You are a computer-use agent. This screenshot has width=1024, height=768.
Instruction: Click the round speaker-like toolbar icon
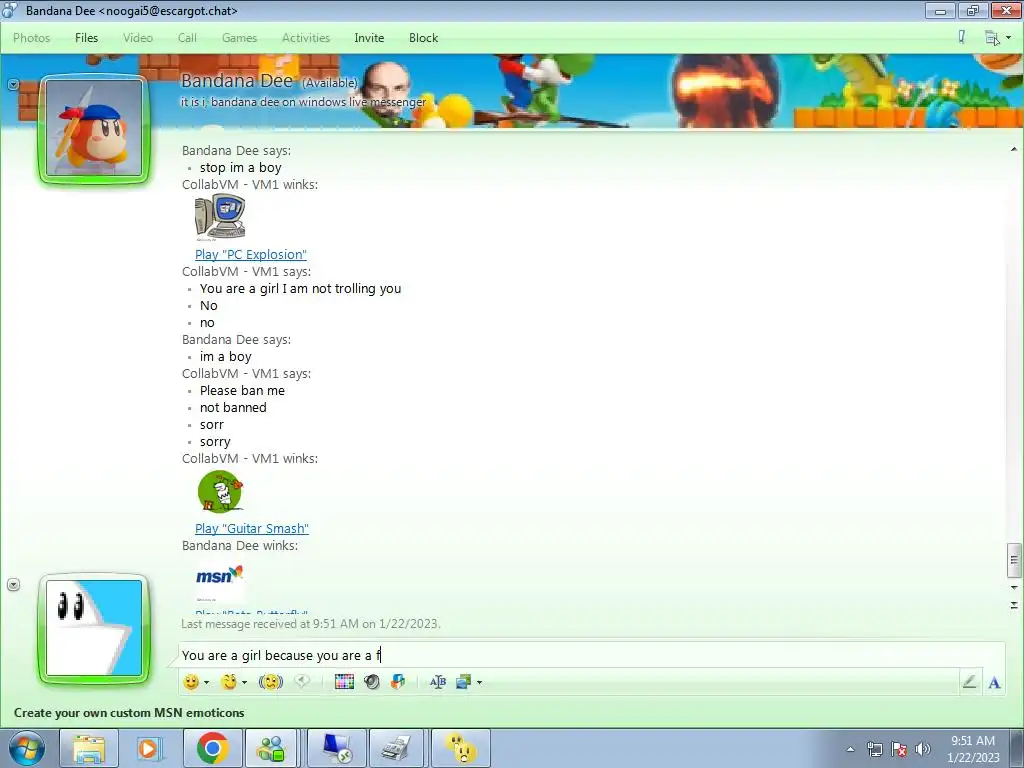pyautogui.click(x=372, y=682)
